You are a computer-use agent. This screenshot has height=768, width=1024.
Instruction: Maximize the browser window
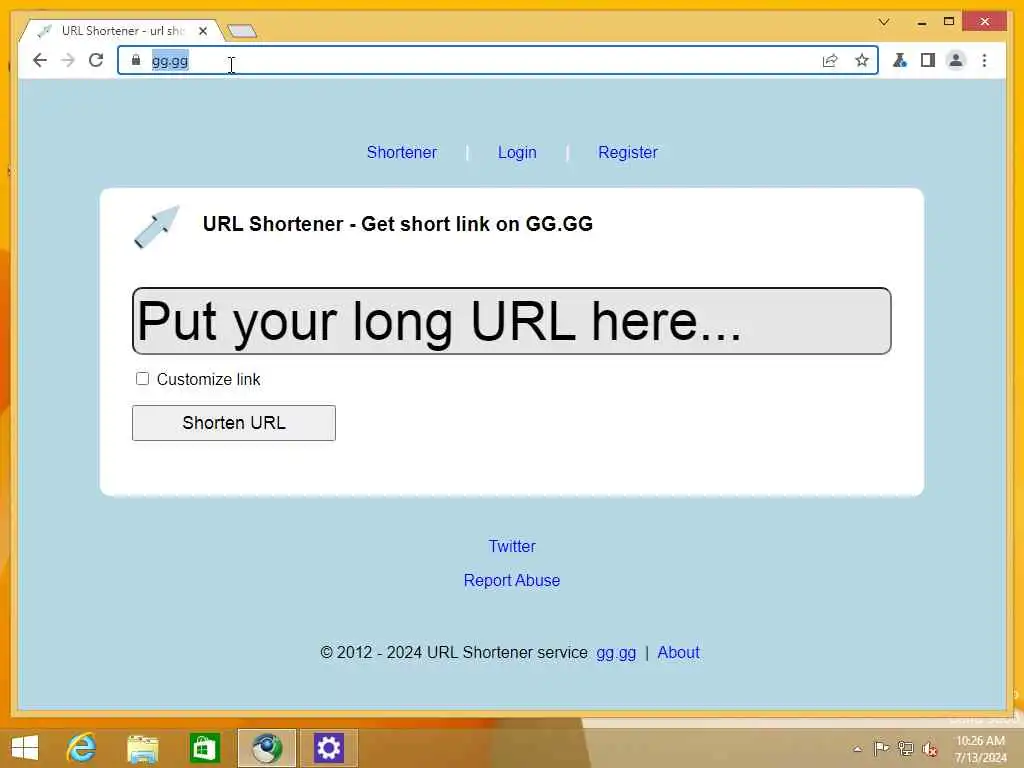pos(949,22)
